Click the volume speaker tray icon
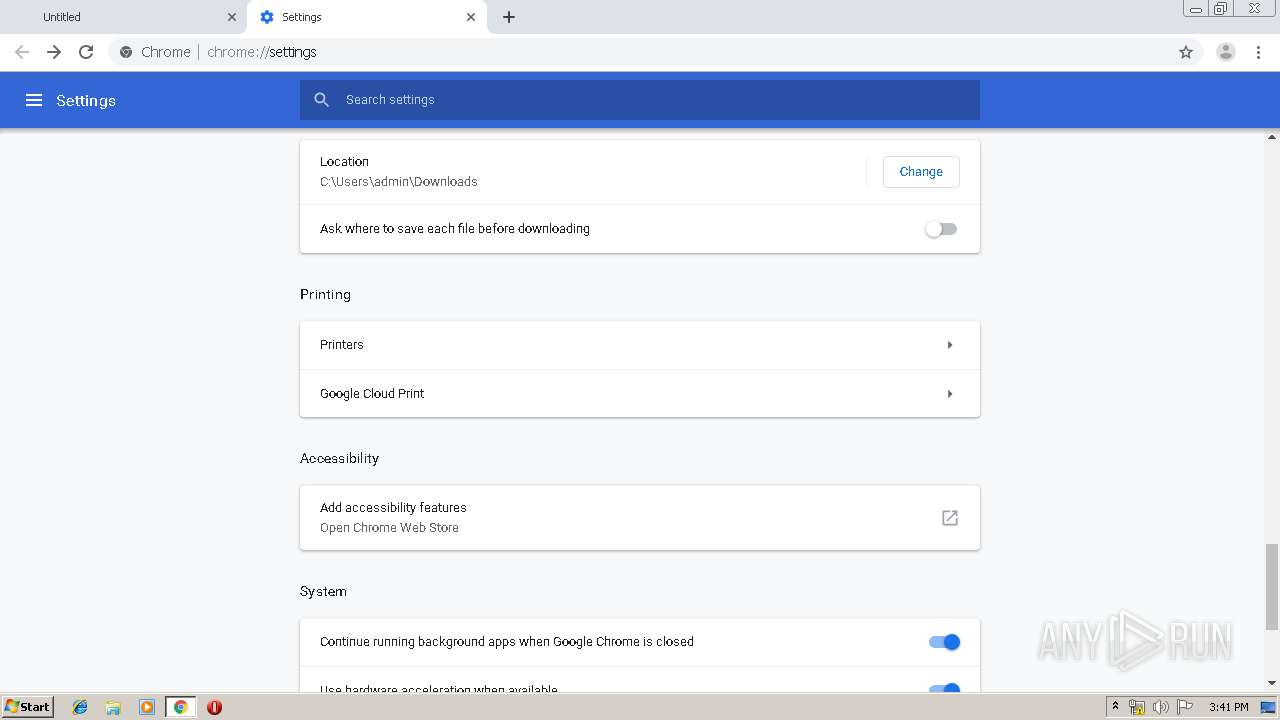The width and height of the screenshot is (1280, 720). [1161, 707]
